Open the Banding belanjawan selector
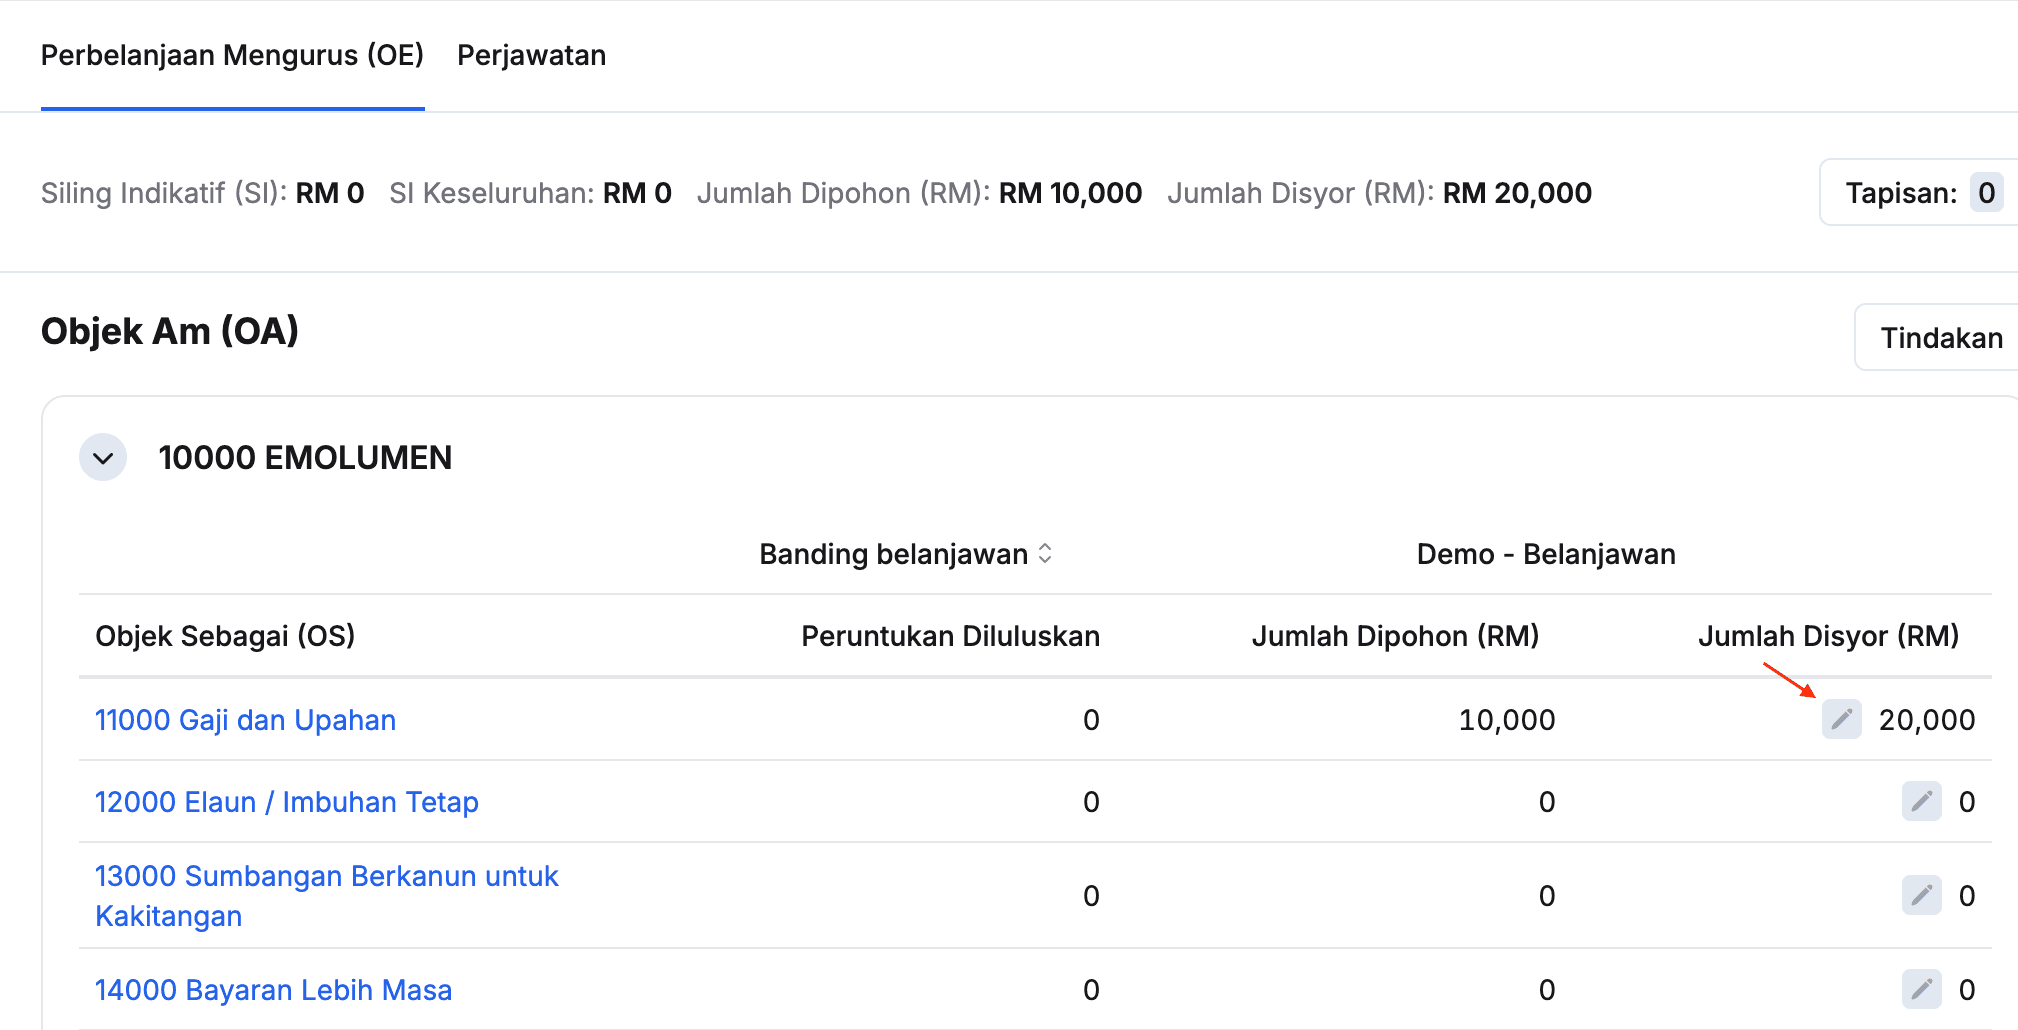2018x1030 pixels. pyautogui.click(x=905, y=554)
